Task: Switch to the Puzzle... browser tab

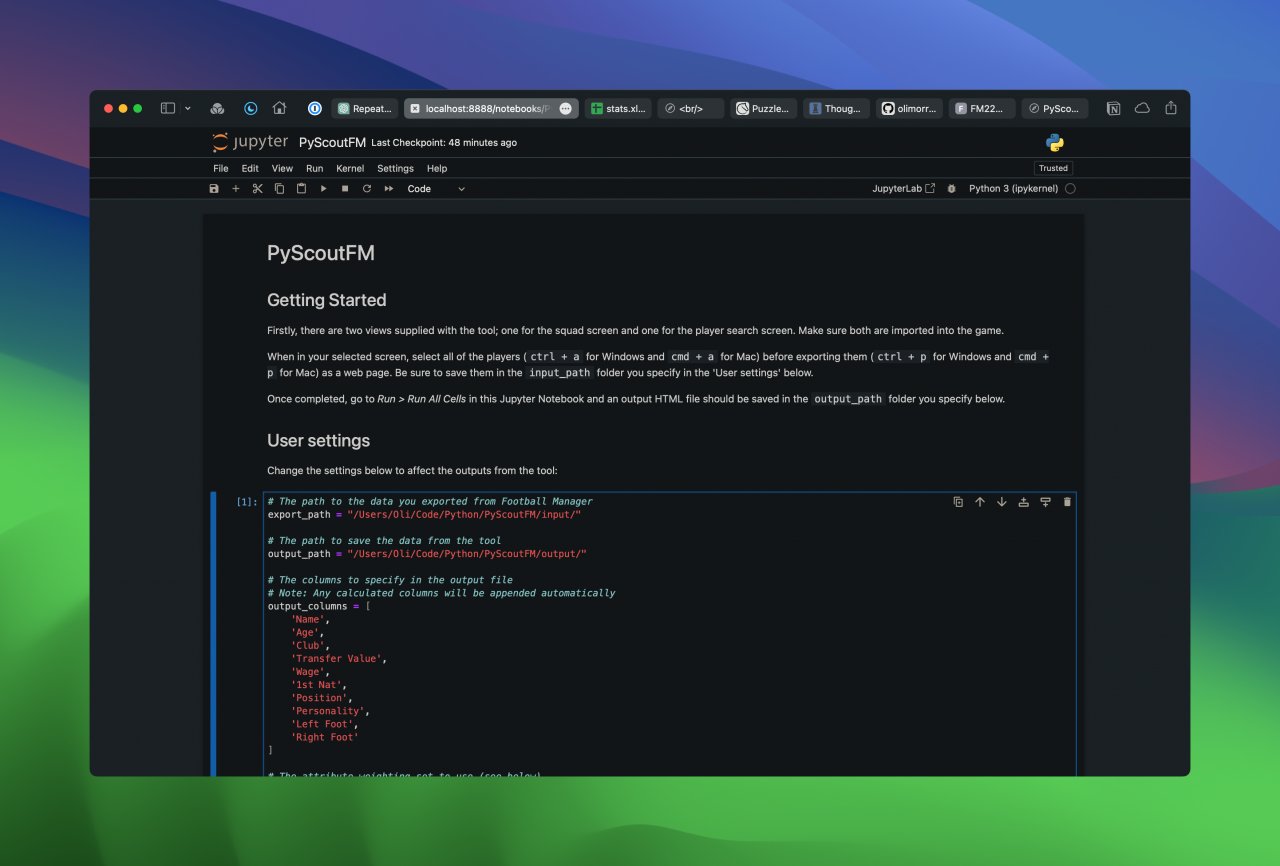Action: point(764,108)
